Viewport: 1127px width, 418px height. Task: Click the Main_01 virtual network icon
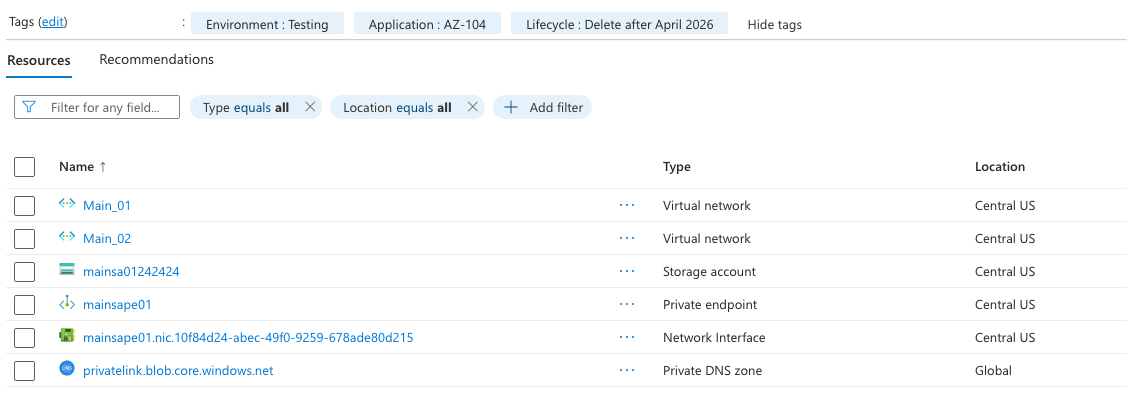67,205
